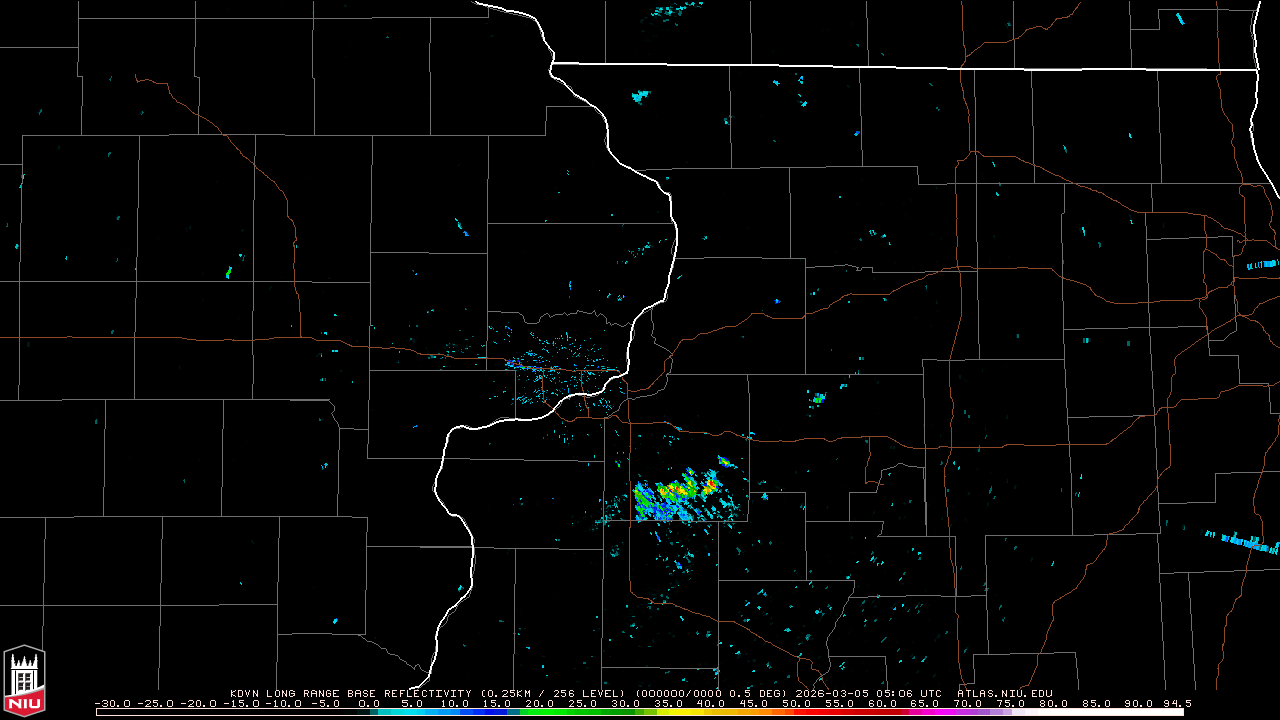1280x720 pixels.
Task: Click the 50.0 scale label
Action: [797, 703]
